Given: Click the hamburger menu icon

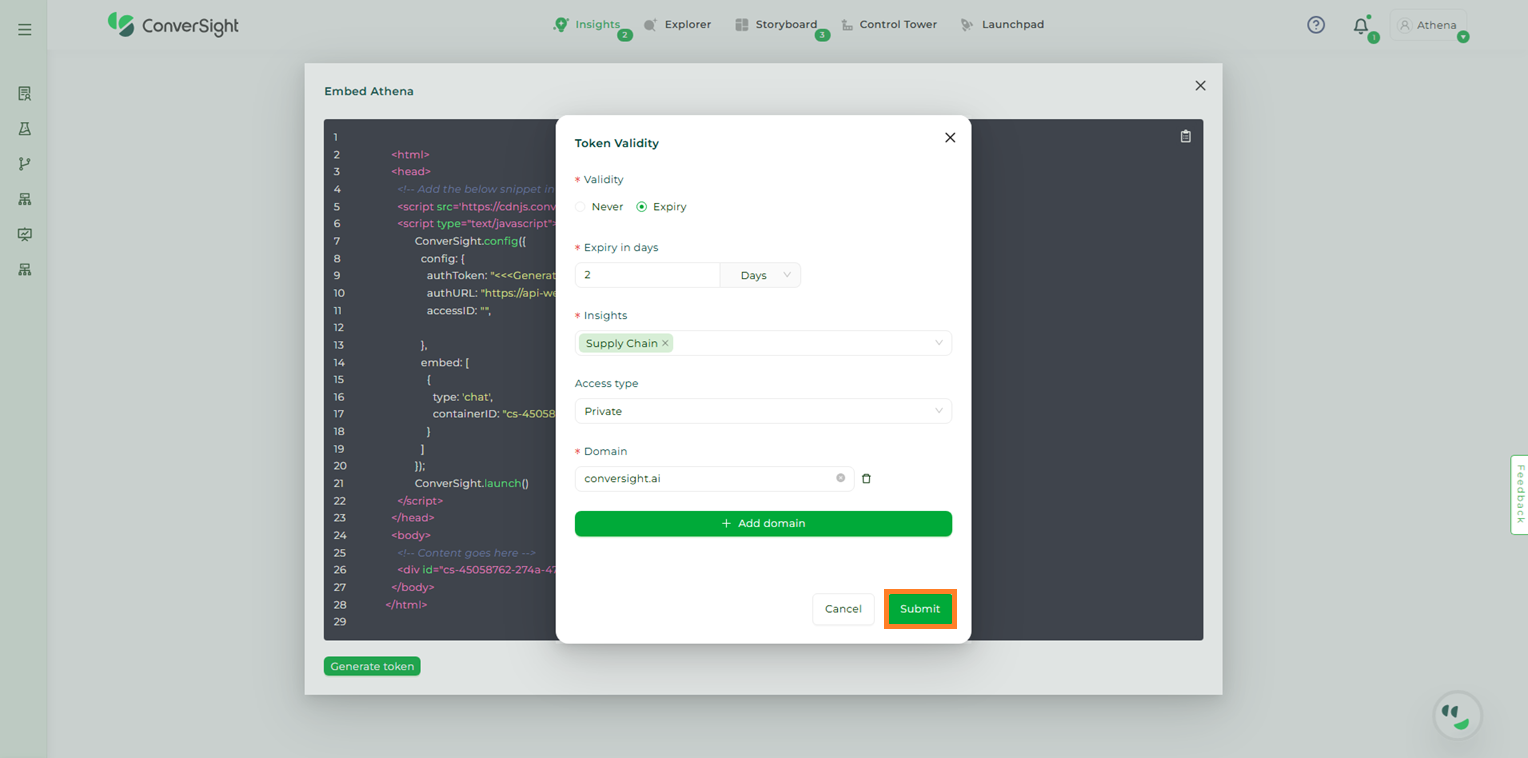Looking at the screenshot, I should [25, 30].
